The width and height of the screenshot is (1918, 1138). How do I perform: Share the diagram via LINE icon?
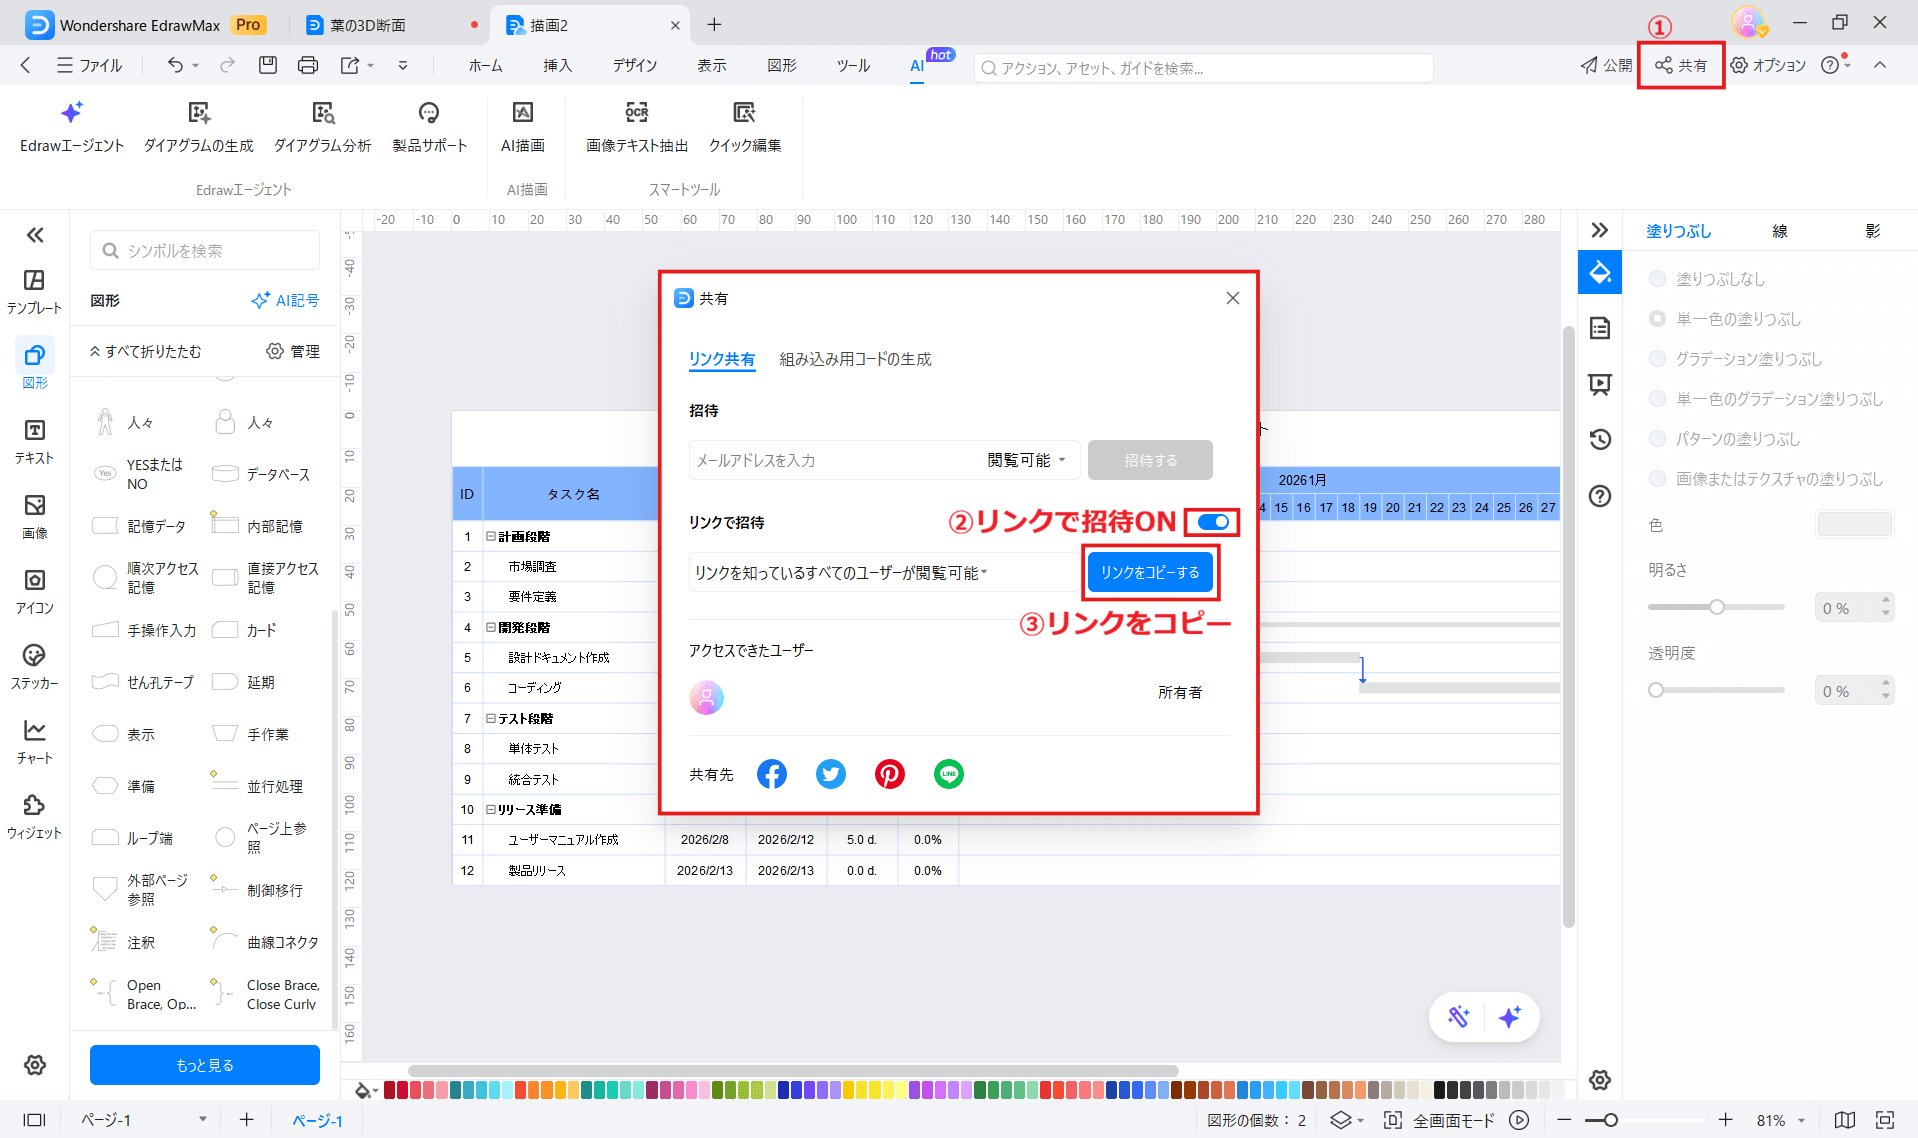(x=948, y=773)
